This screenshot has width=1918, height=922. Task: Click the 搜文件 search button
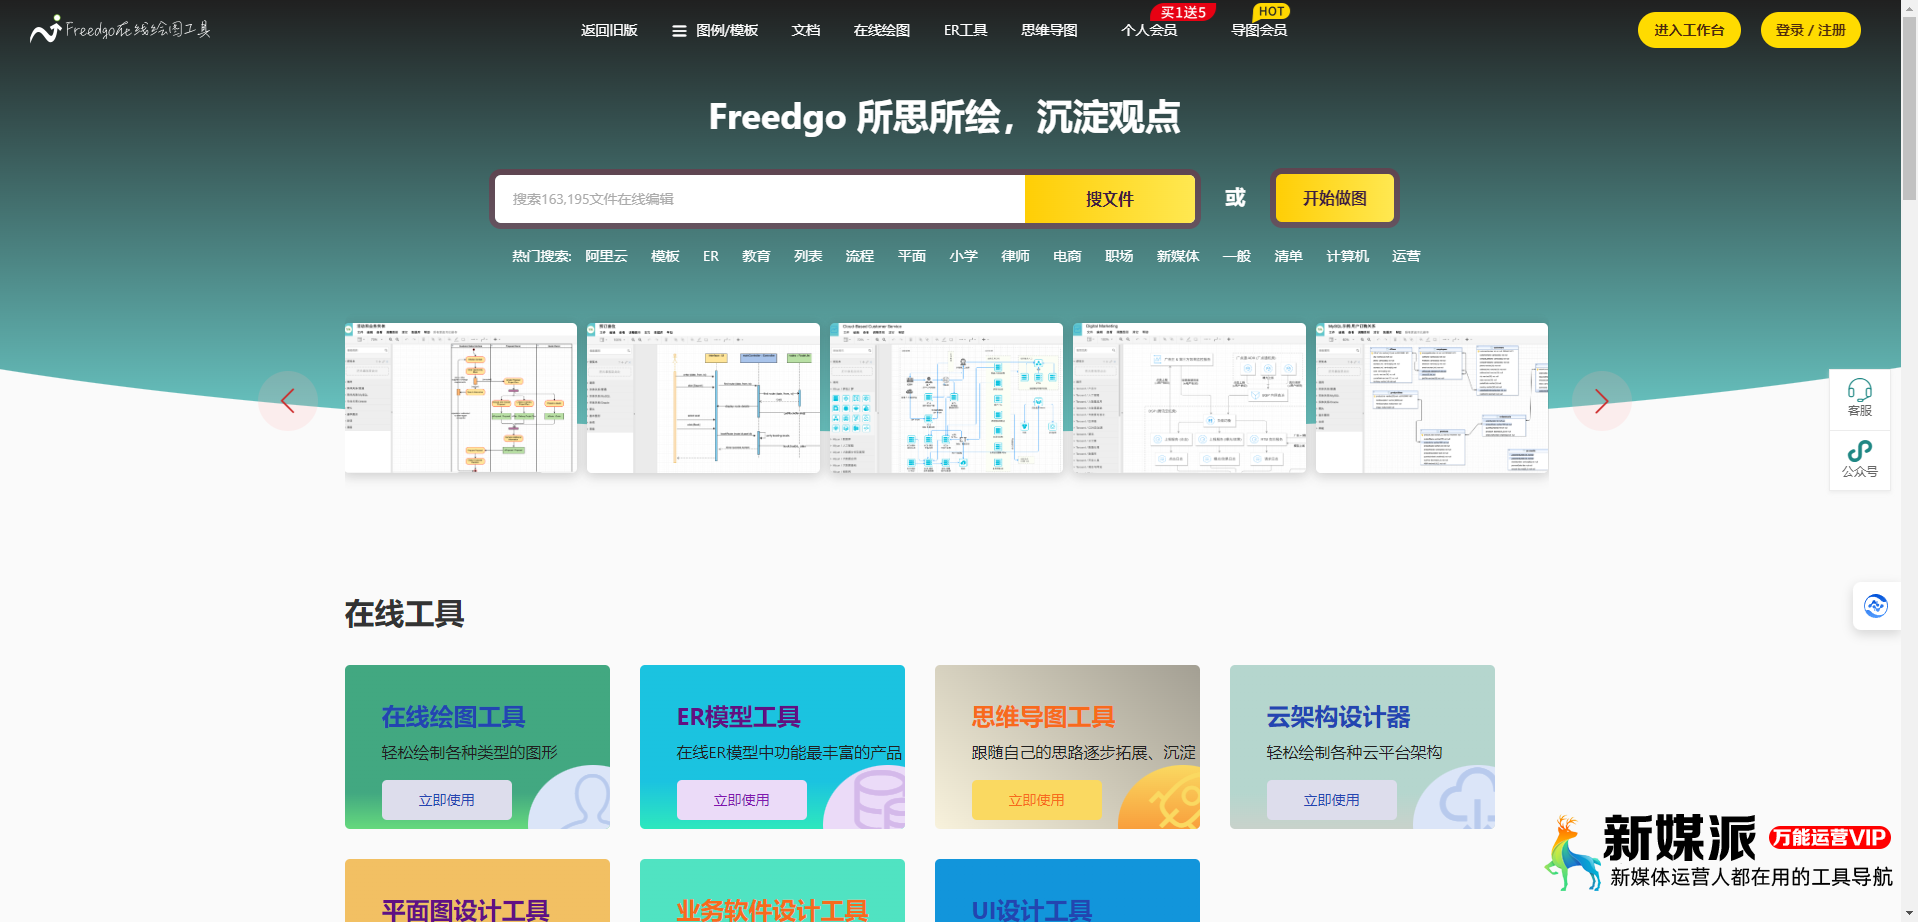(1110, 199)
